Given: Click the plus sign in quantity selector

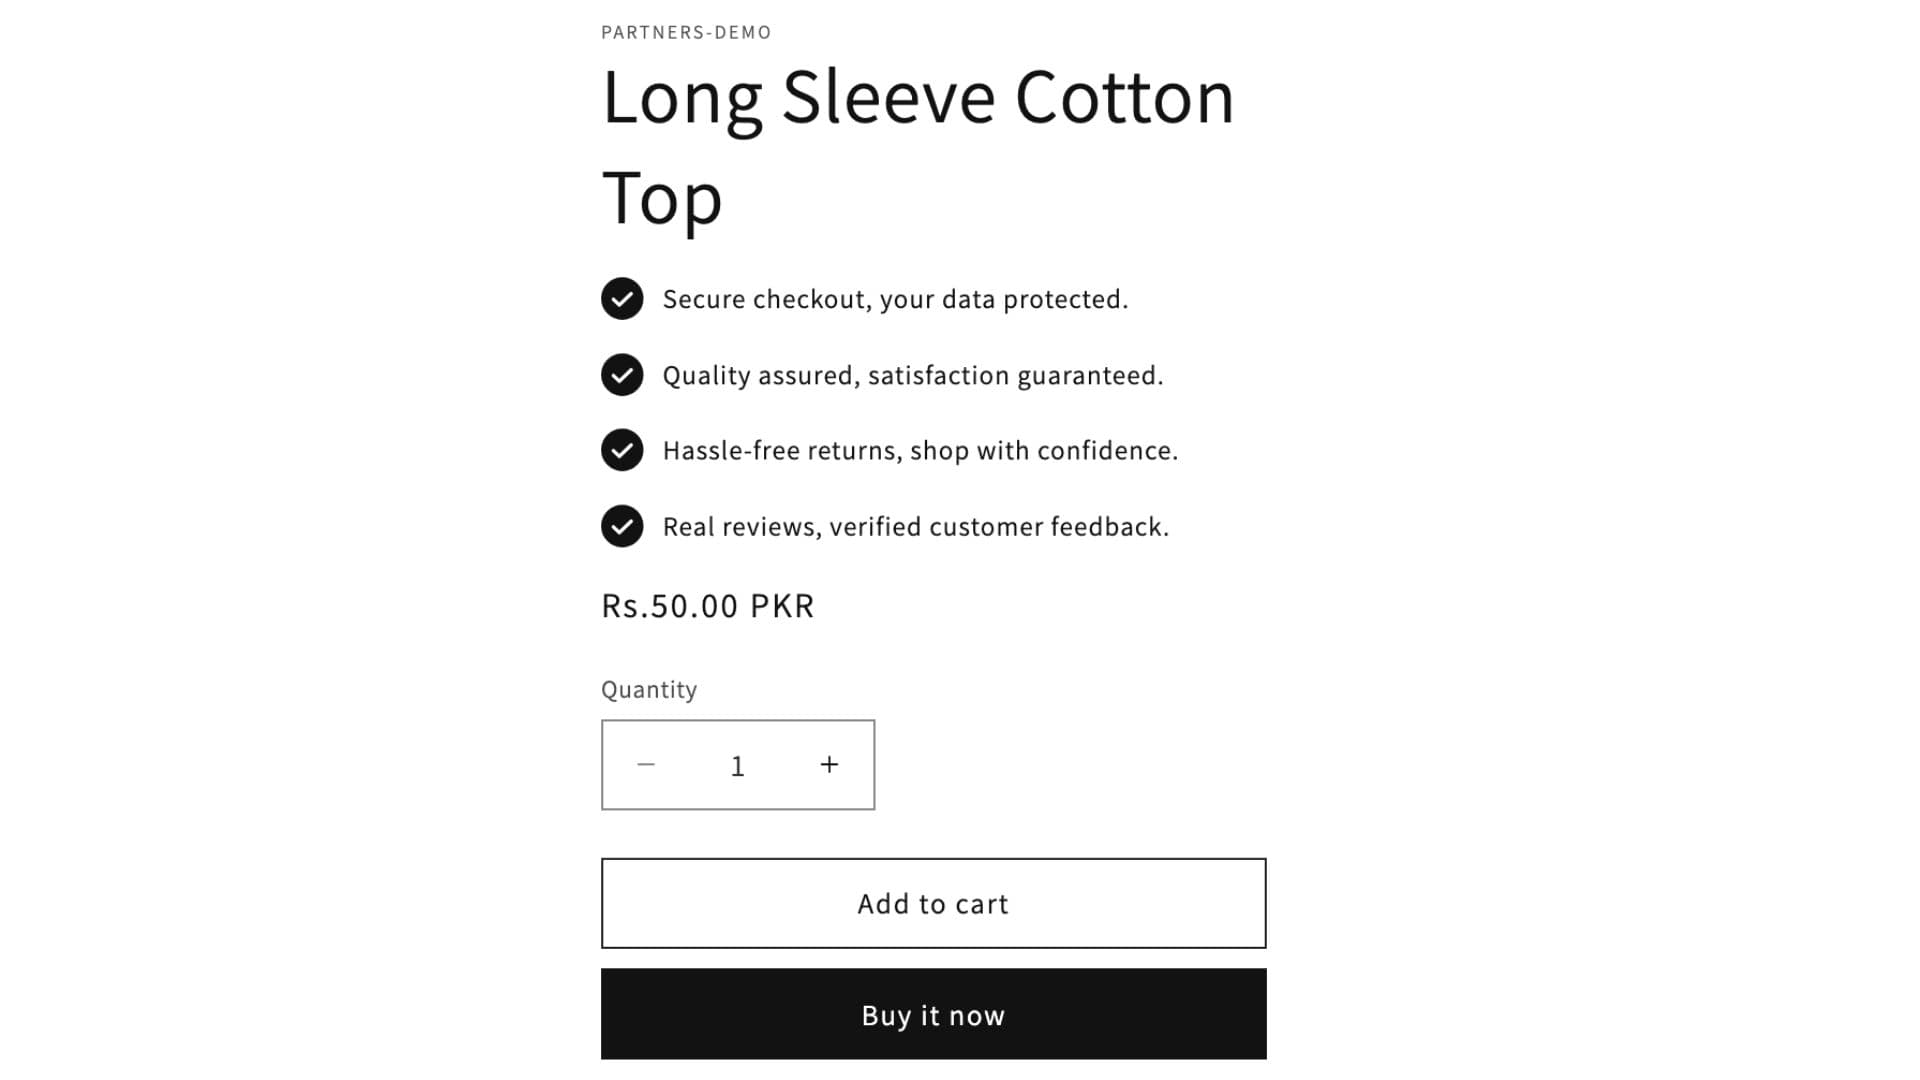Looking at the screenshot, I should point(828,764).
